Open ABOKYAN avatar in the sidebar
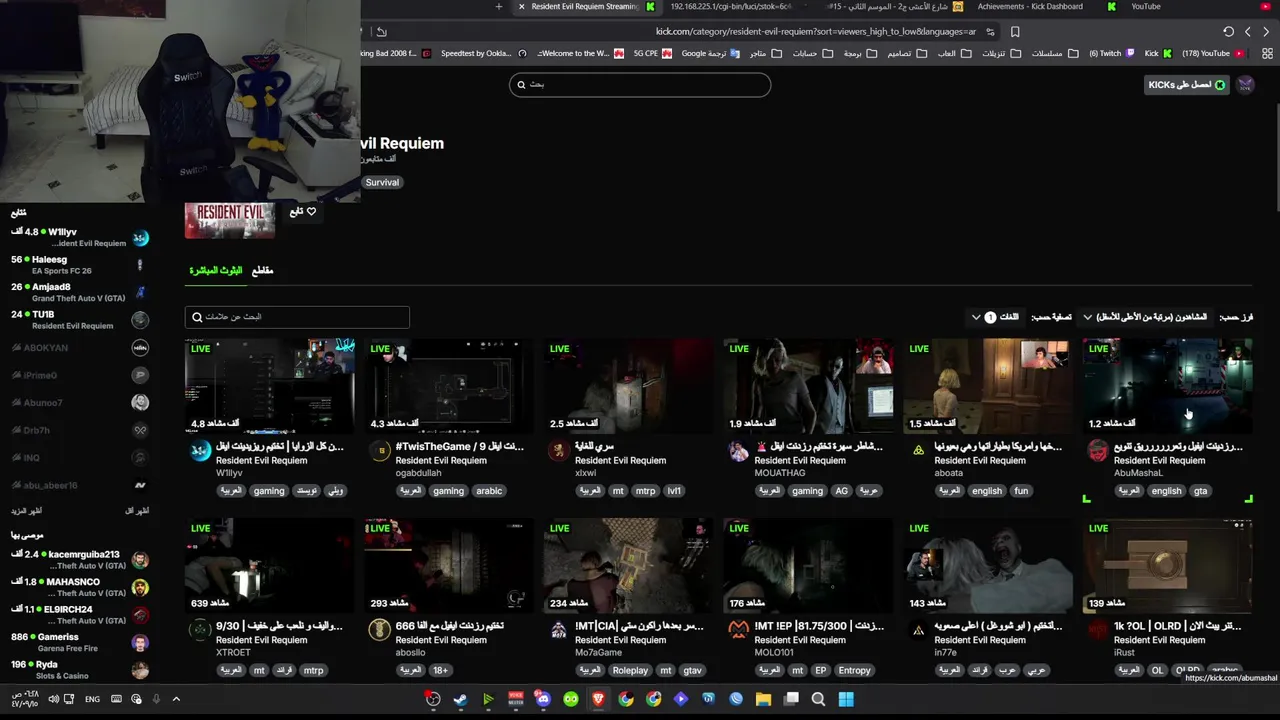 tap(140, 348)
